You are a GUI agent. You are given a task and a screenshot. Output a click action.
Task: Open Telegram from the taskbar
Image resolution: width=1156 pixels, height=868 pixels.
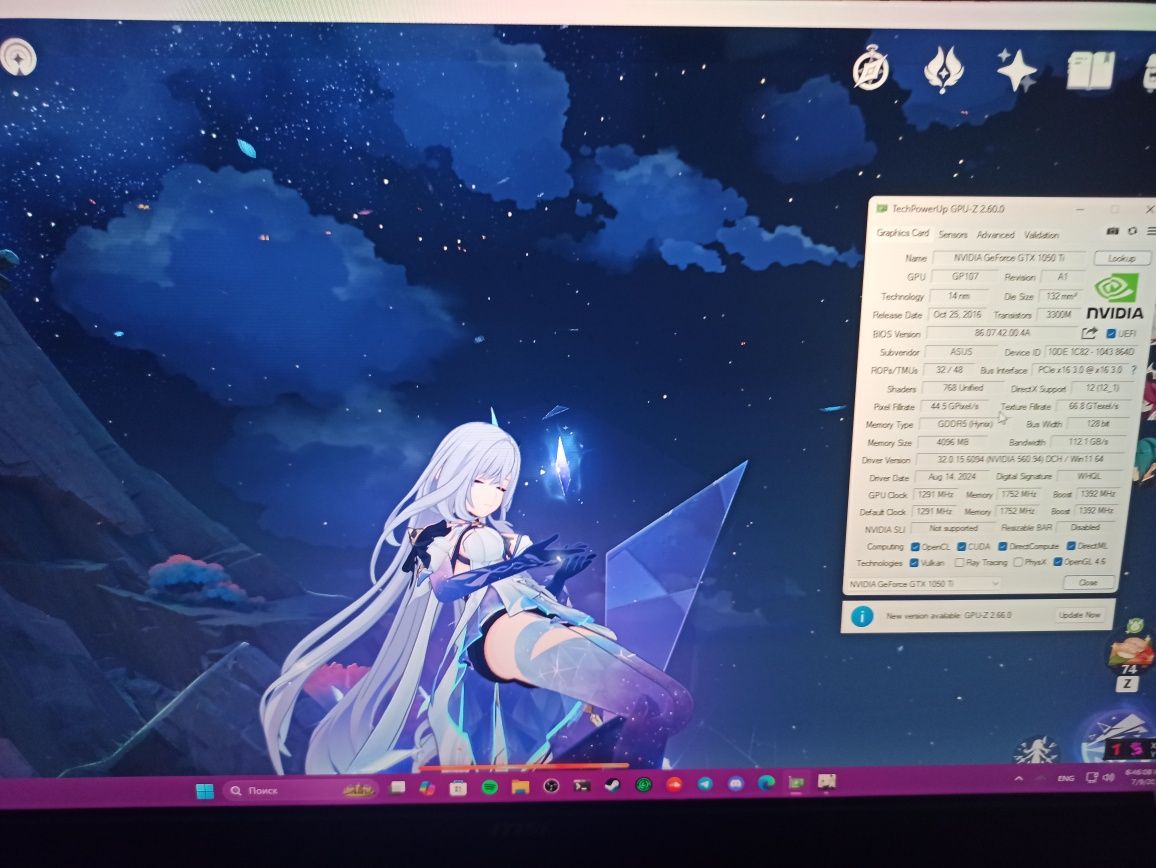[x=705, y=784]
